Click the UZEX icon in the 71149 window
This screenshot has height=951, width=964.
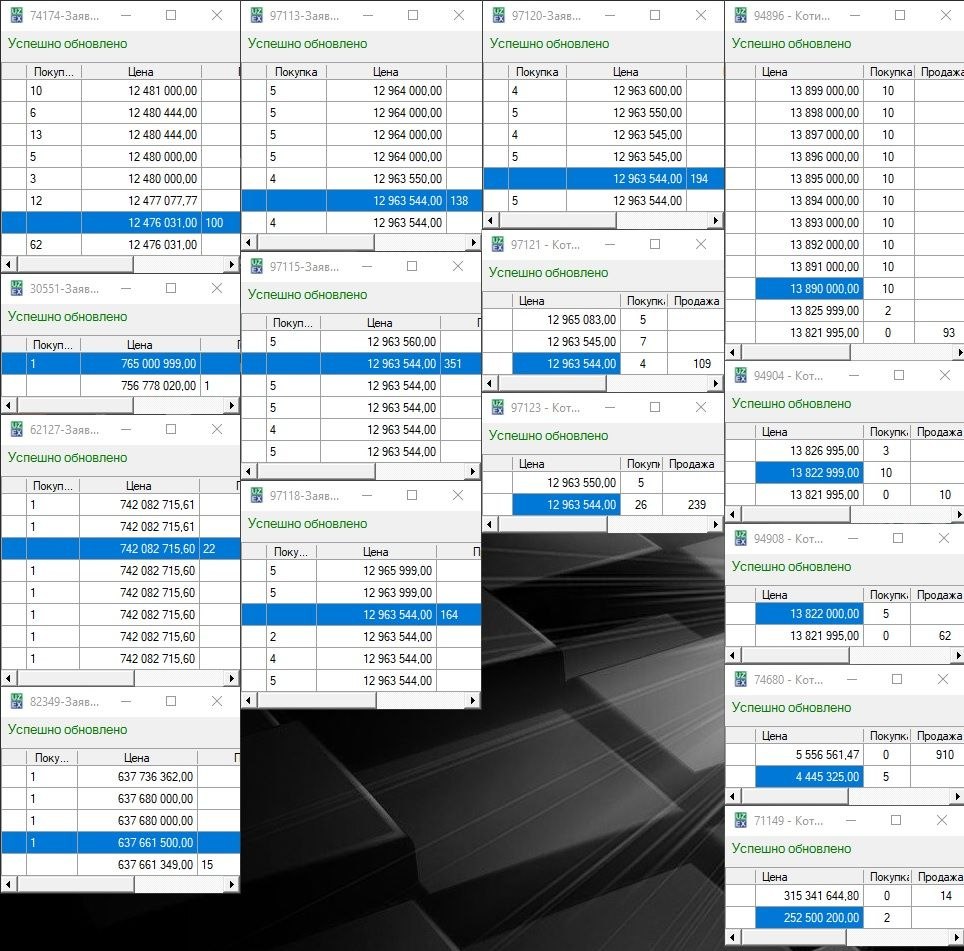741,820
